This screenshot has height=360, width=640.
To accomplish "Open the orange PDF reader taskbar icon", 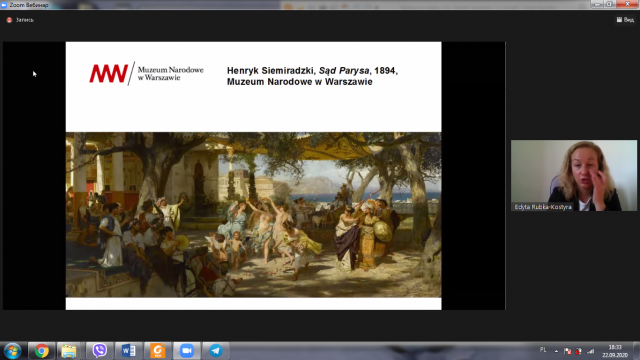I will click(158, 351).
